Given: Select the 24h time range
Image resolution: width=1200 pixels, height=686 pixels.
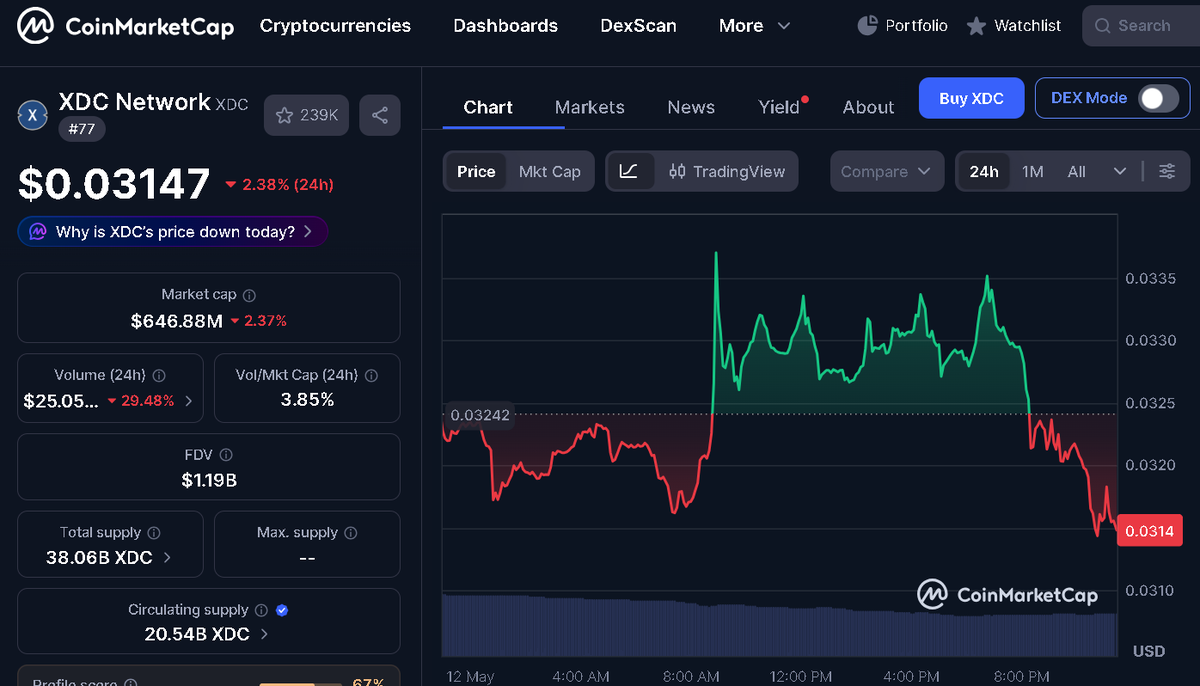Looking at the screenshot, I should [984, 171].
